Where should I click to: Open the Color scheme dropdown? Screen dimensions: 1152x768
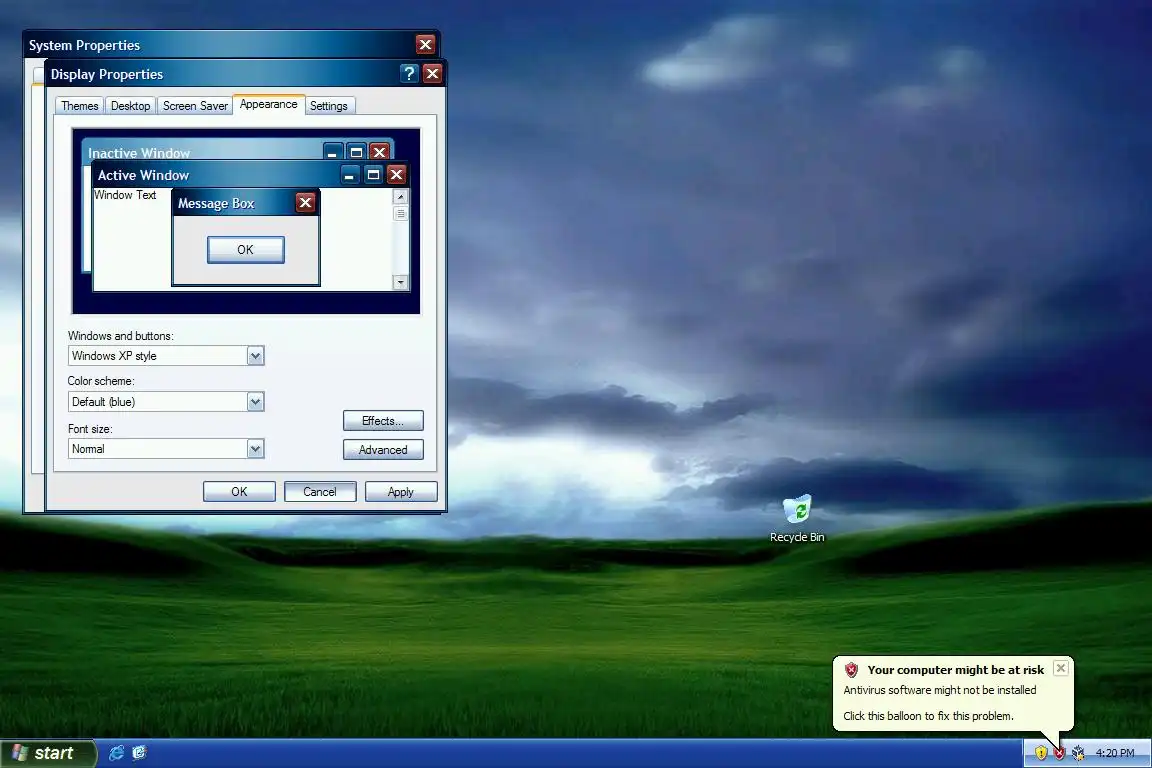pos(255,402)
